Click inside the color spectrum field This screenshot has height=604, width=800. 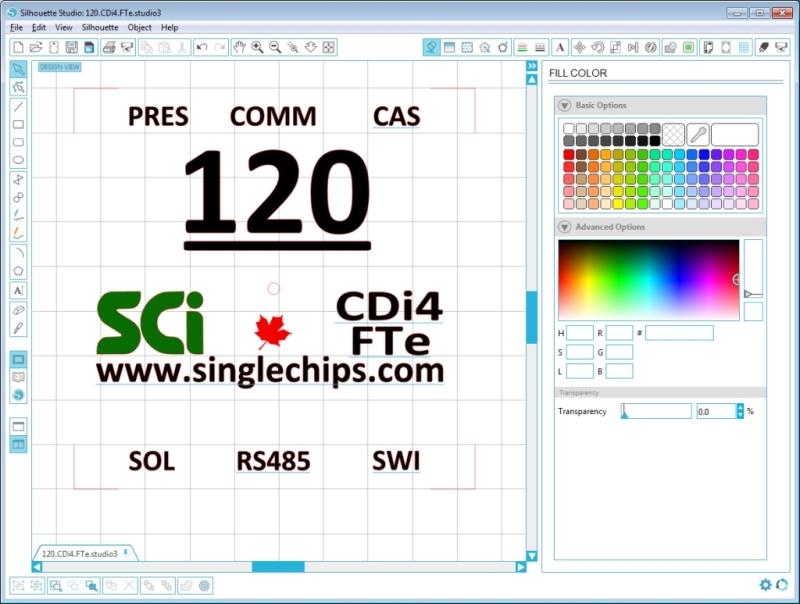tap(648, 280)
